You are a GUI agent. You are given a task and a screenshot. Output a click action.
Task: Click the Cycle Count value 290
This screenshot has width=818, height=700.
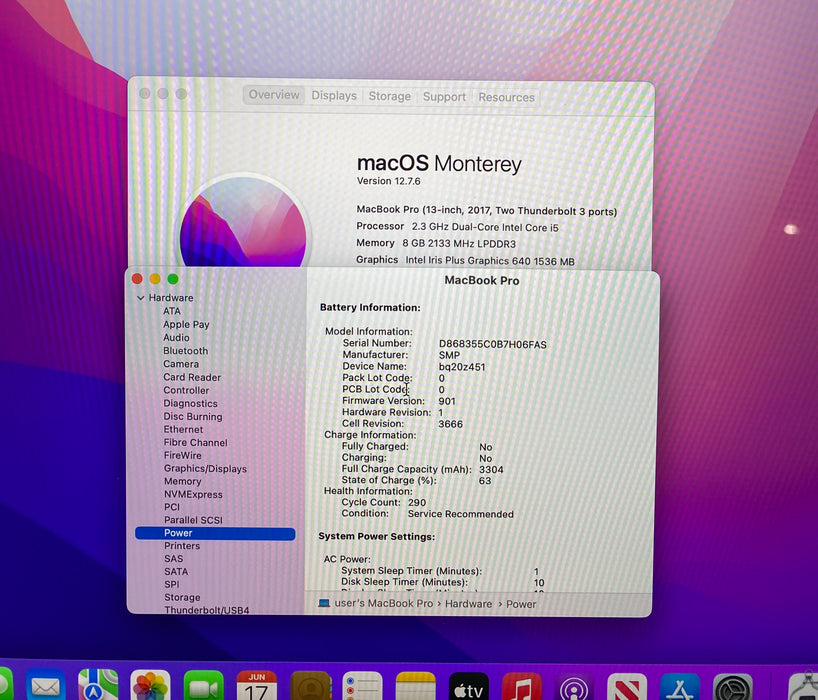(417, 502)
